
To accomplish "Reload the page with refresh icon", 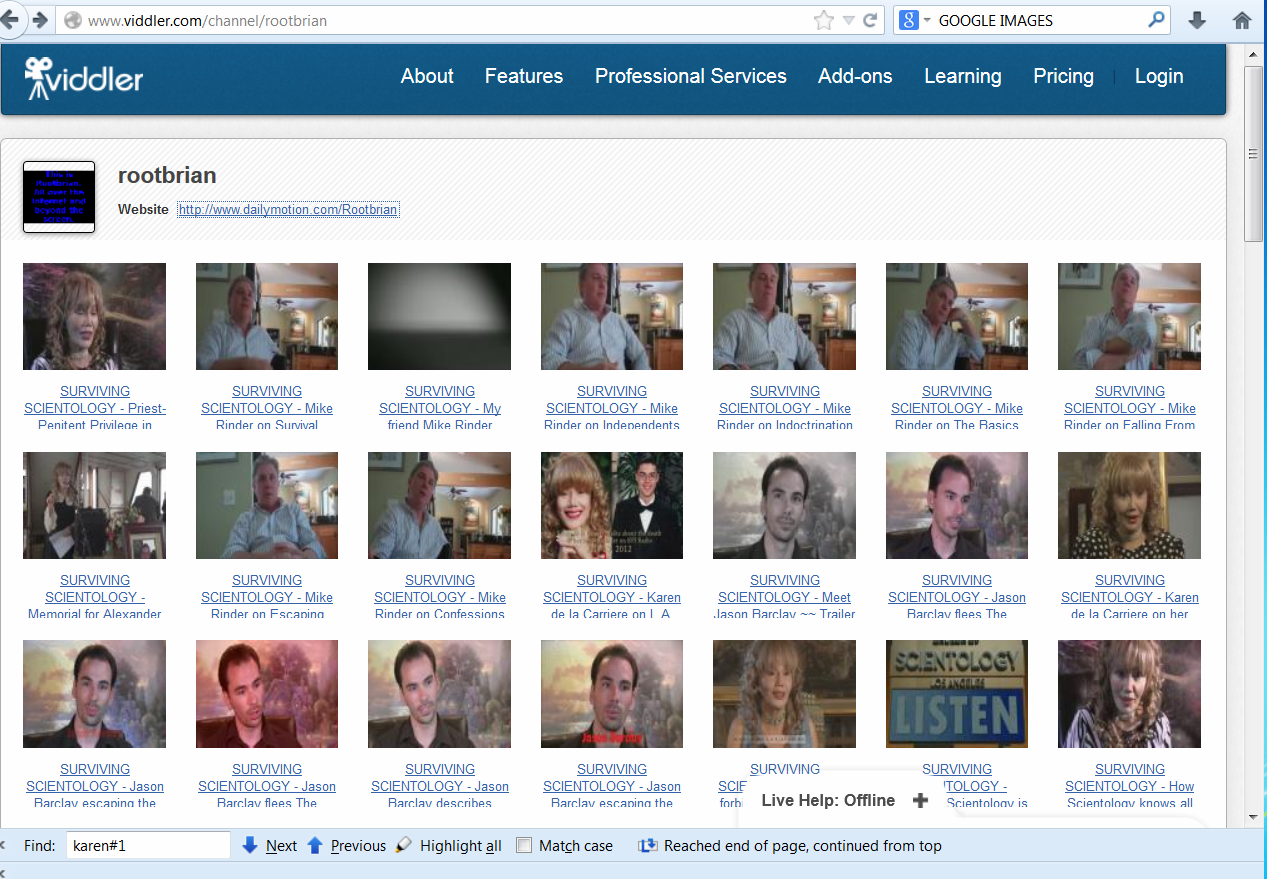I will point(870,20).
